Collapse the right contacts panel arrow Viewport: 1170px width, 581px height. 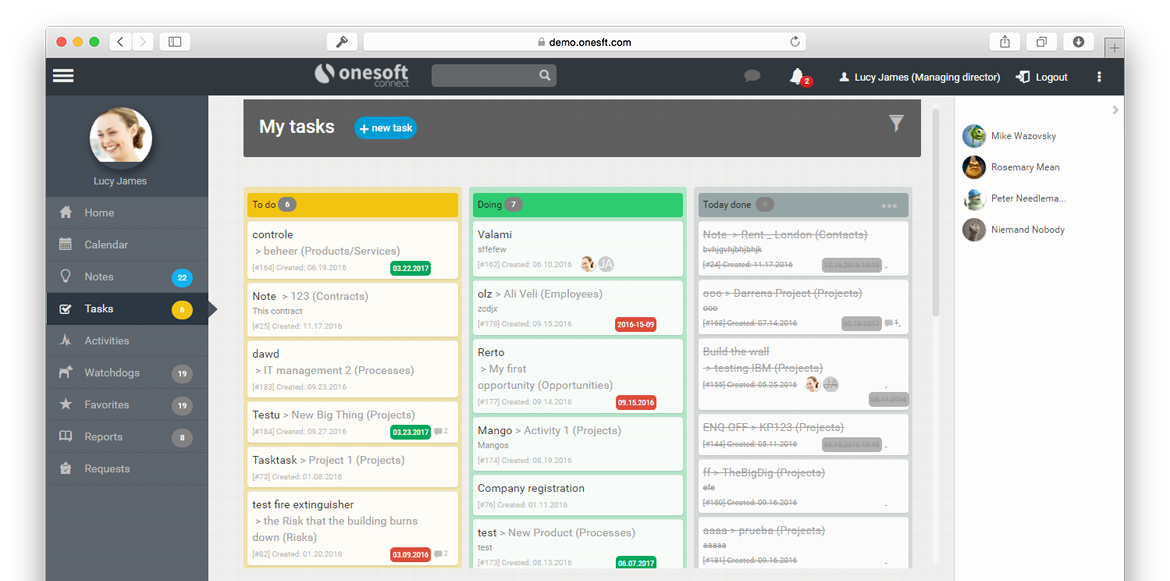pos(1115,110)
